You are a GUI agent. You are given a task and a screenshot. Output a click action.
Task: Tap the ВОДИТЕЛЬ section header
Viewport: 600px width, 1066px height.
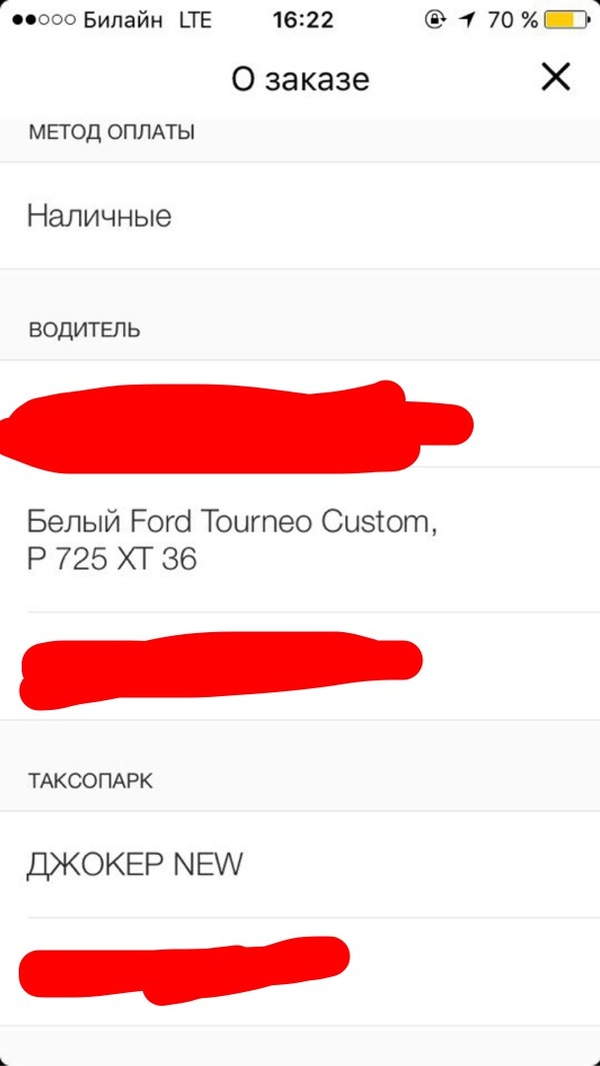coord(84,330)
